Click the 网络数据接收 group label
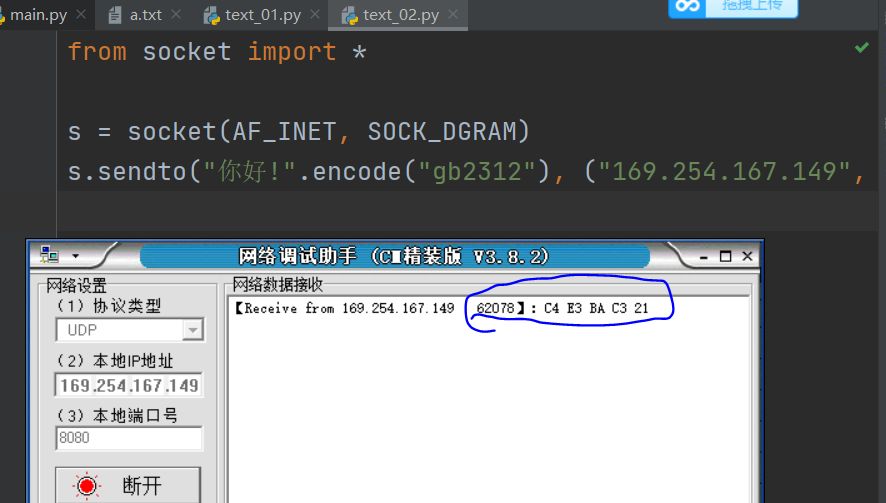 [x=277, y=285]
